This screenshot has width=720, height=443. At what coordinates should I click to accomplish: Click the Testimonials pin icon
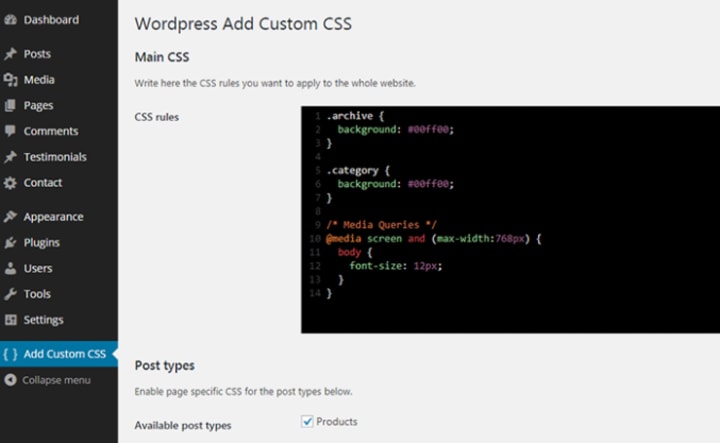tap(11, 157)
